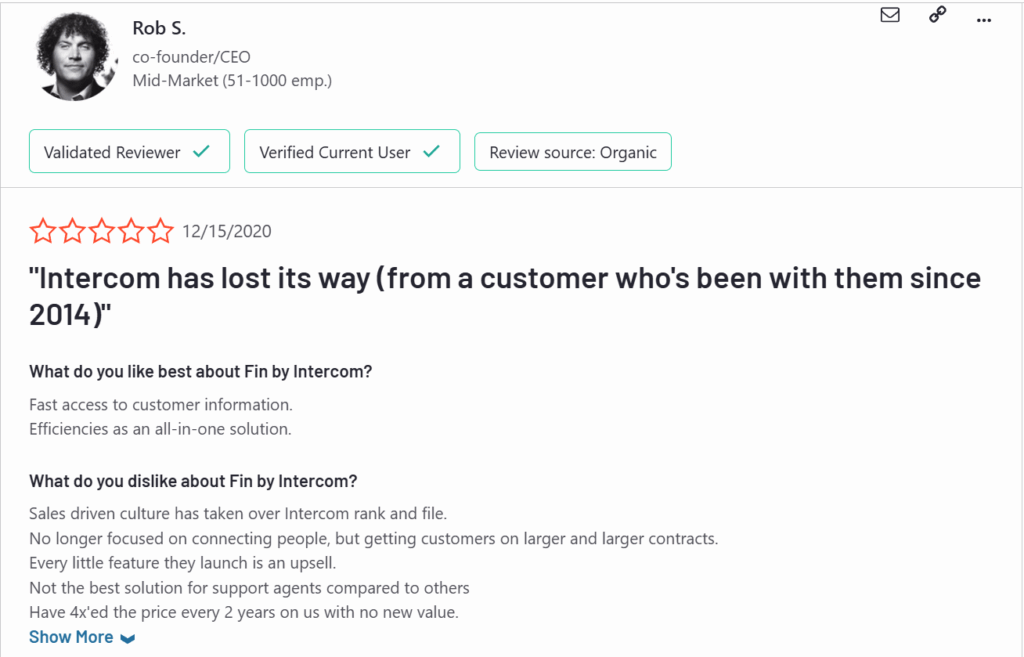Click the Verified Current User checkmark icon
Viewport: 1024px width, 657px height.
tap(432, 151)
